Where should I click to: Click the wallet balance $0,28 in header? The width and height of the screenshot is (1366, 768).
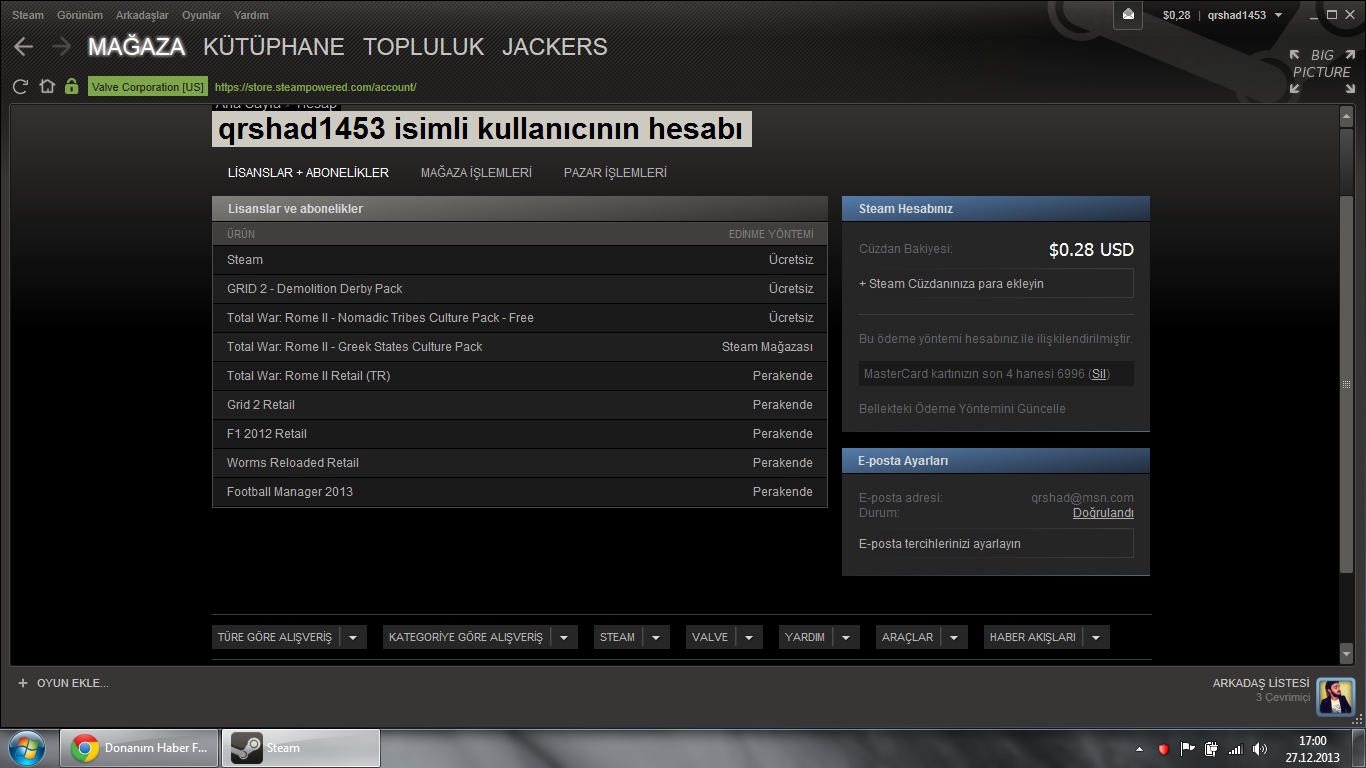click(x=1176, y=15)
